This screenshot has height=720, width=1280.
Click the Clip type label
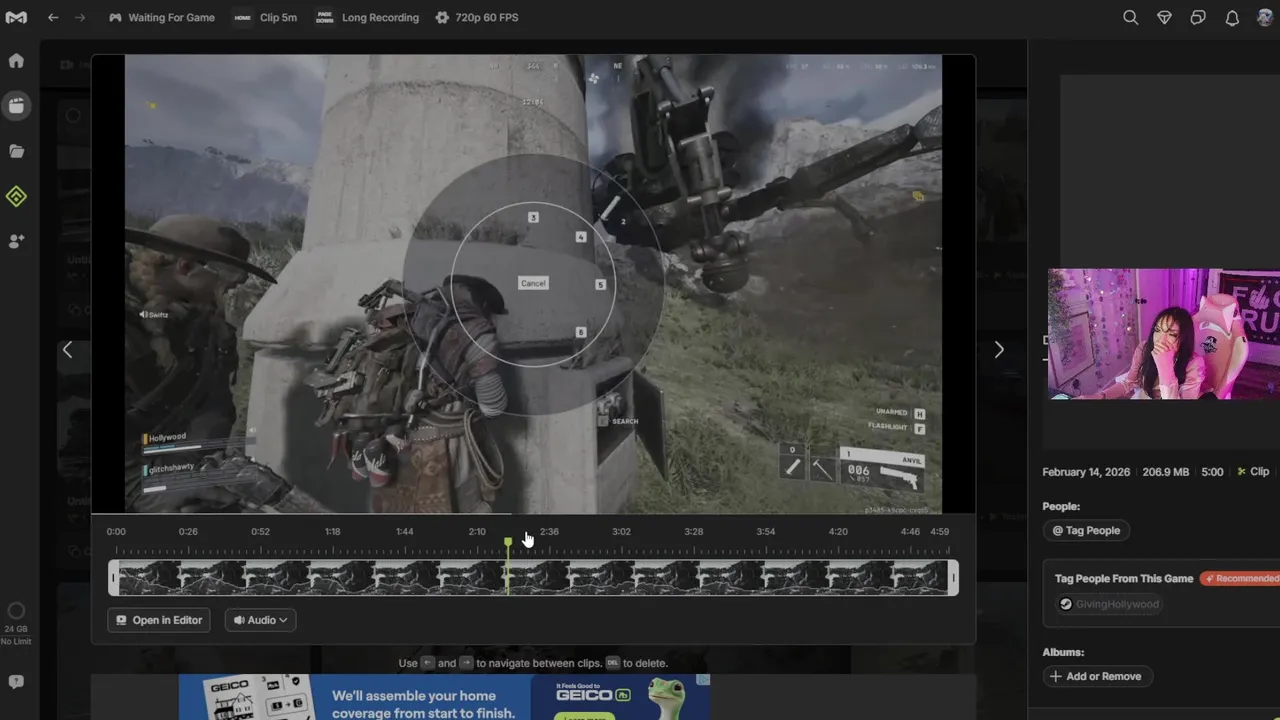(1253, 472)
